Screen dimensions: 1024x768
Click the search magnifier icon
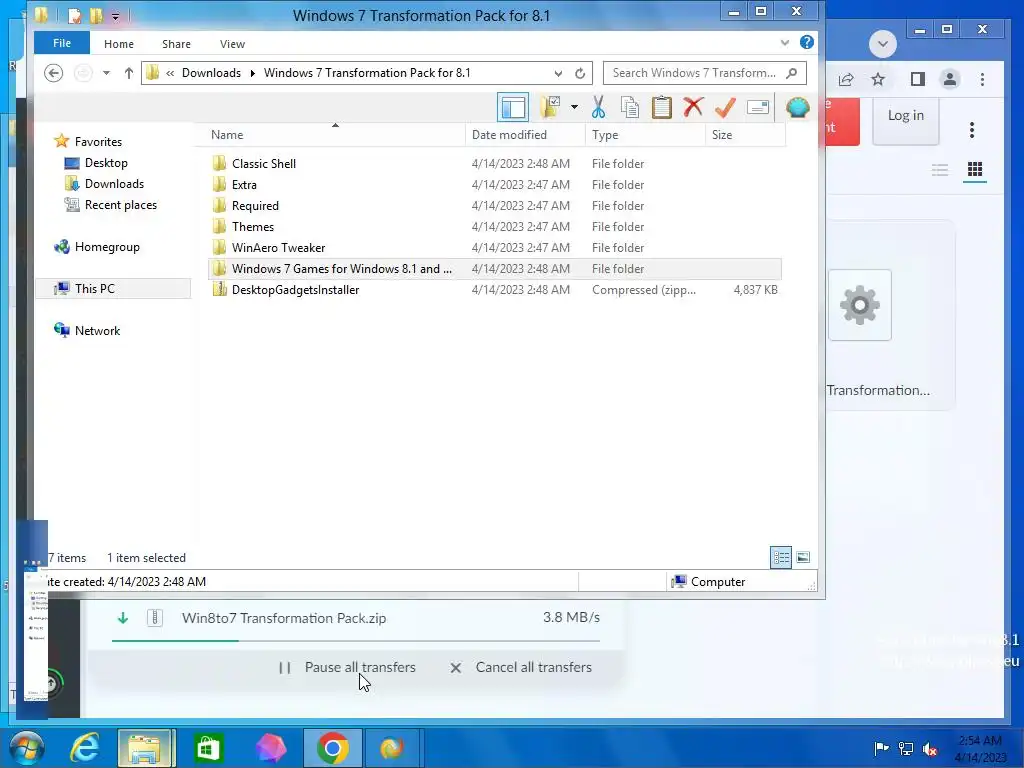tap(792, 73)
